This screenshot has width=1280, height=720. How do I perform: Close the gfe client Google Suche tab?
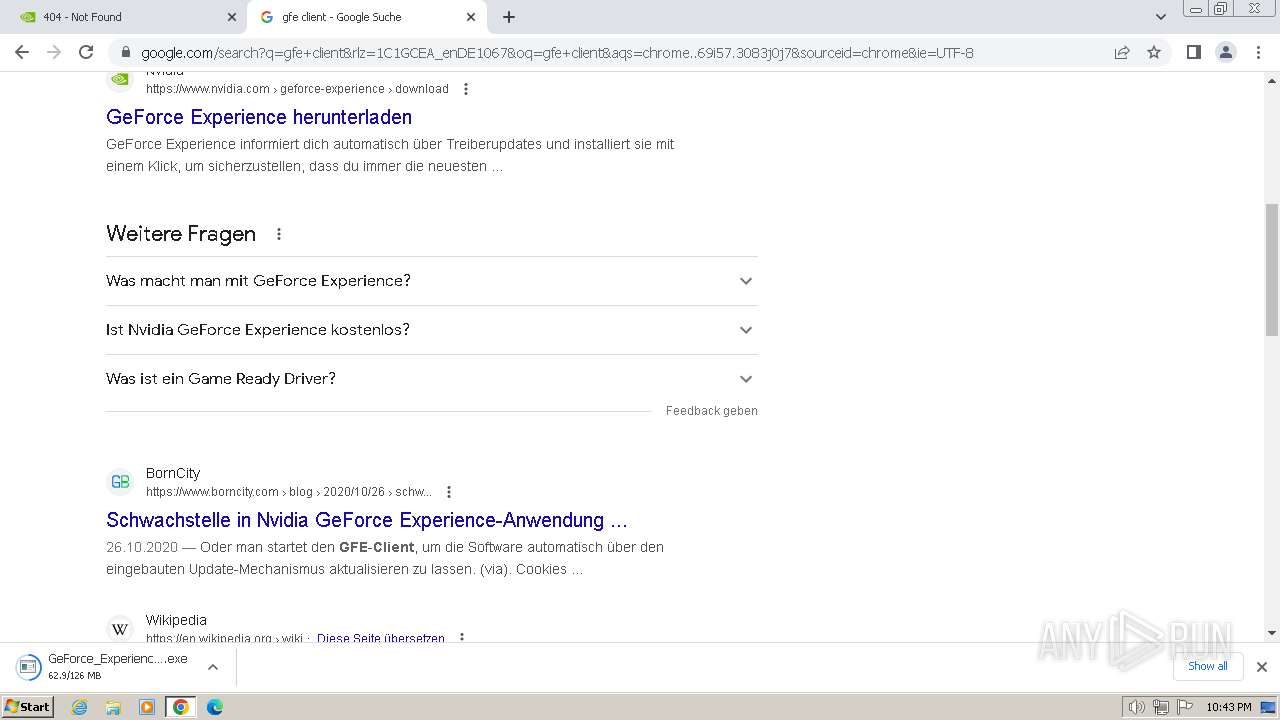point(471,17)
